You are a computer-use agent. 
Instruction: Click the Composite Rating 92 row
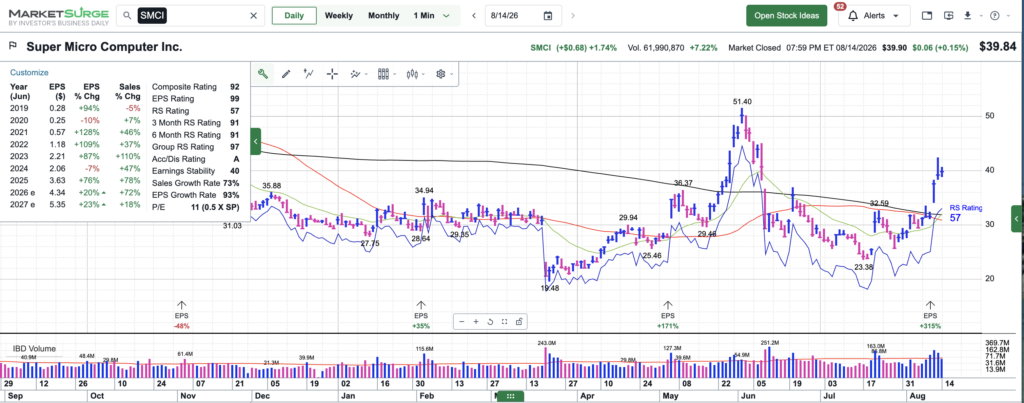[195, 86]
